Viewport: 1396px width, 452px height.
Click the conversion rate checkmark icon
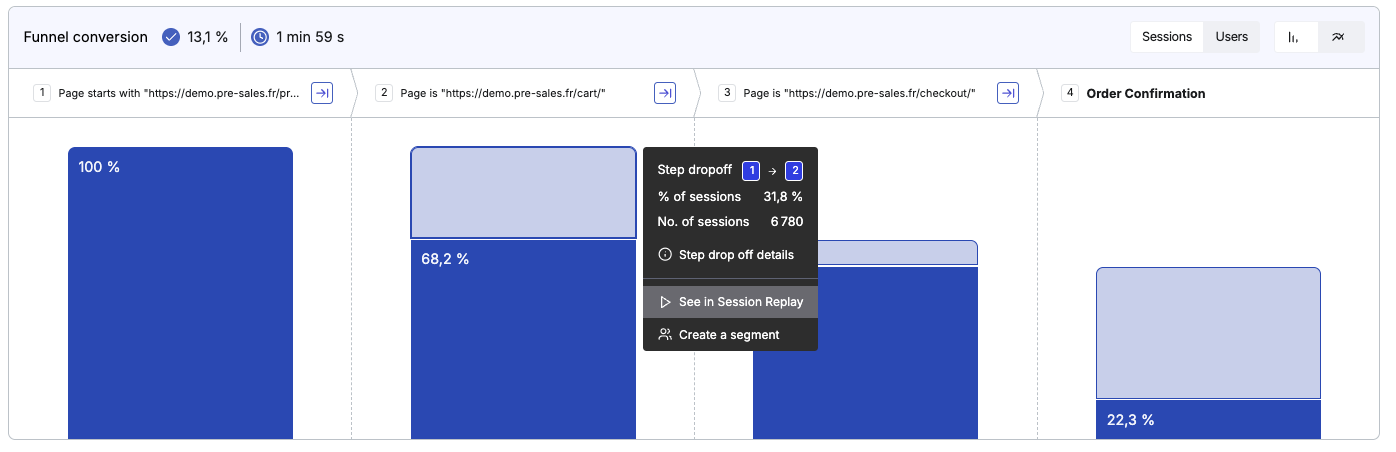click(x=171, y=37)
